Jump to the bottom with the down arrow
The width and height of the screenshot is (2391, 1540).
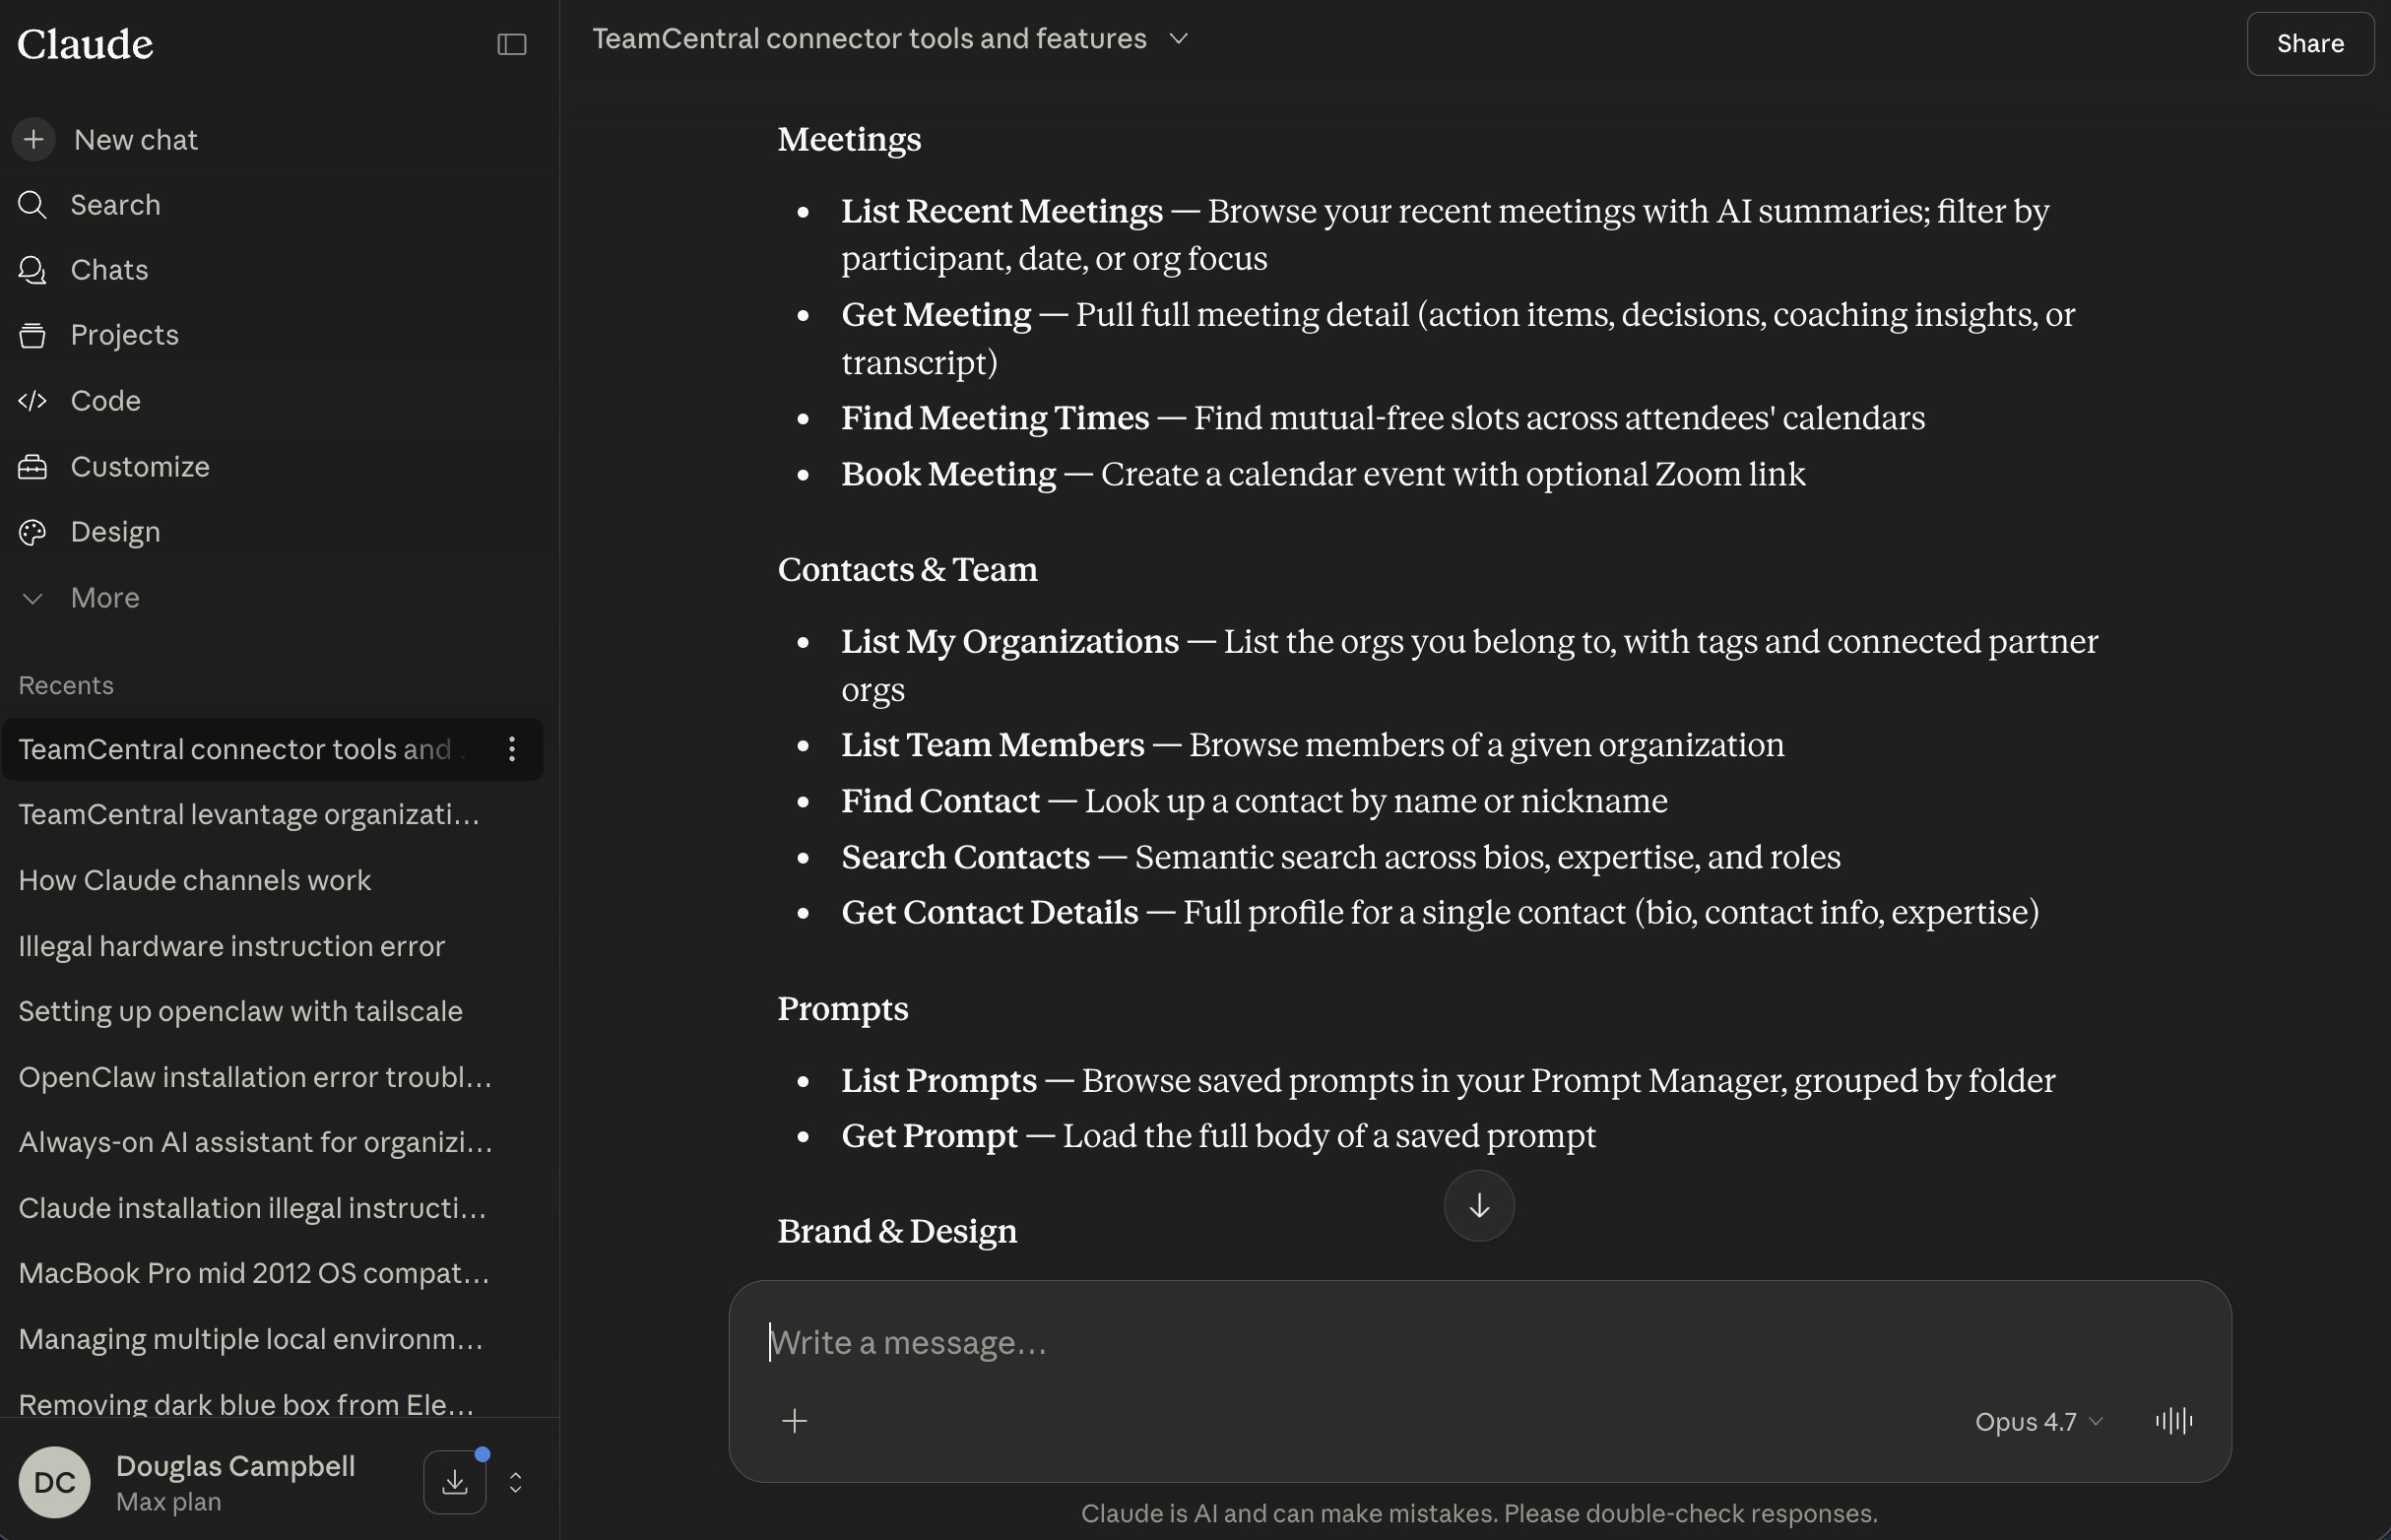1479,1206
